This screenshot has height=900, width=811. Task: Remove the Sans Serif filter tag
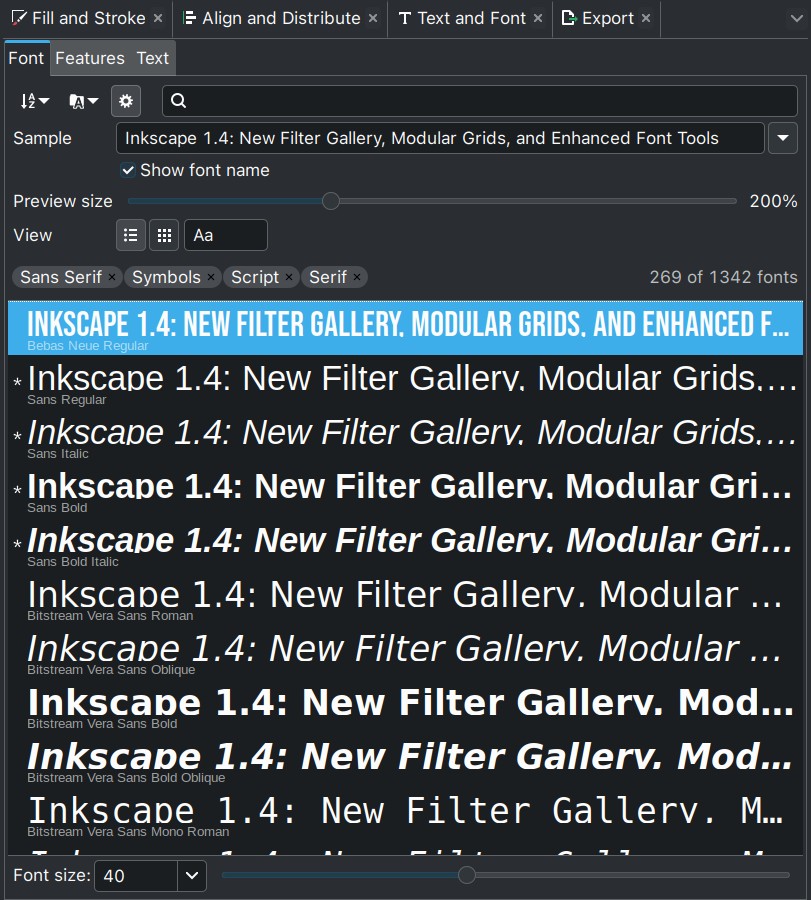coord(112,277)
